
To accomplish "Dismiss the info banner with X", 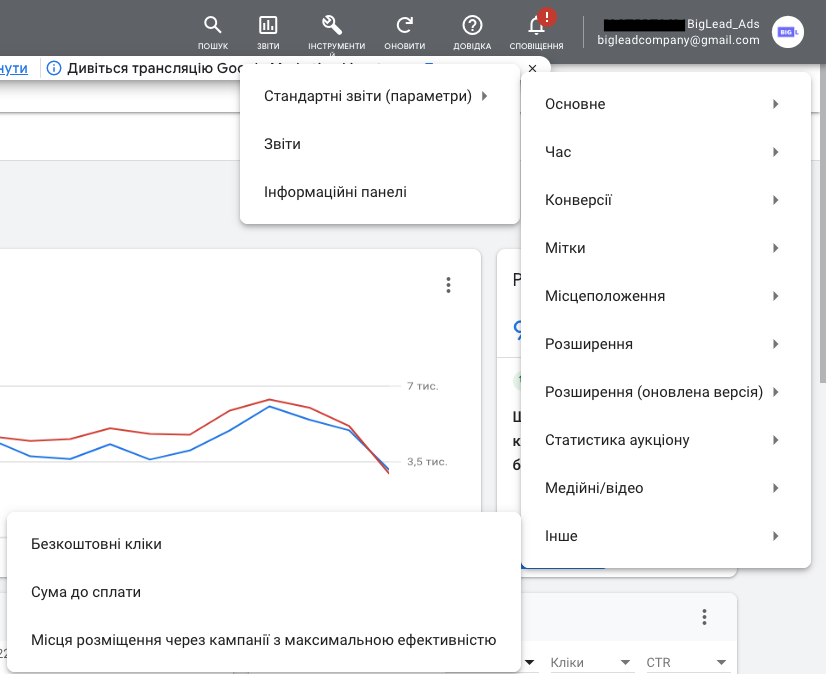I will 532,68.
